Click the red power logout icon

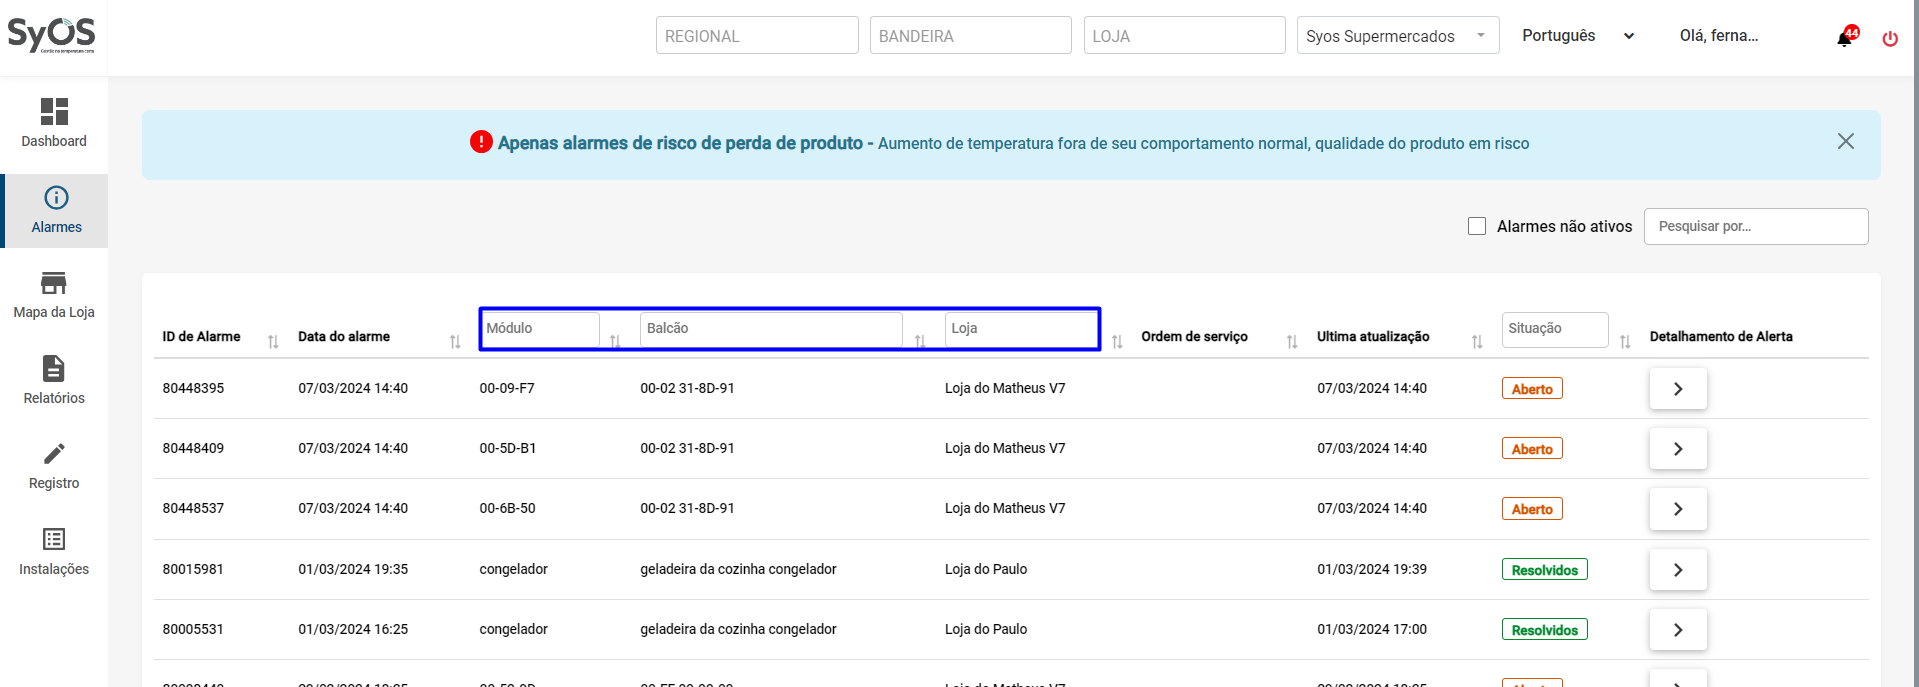pos(1890,39)
